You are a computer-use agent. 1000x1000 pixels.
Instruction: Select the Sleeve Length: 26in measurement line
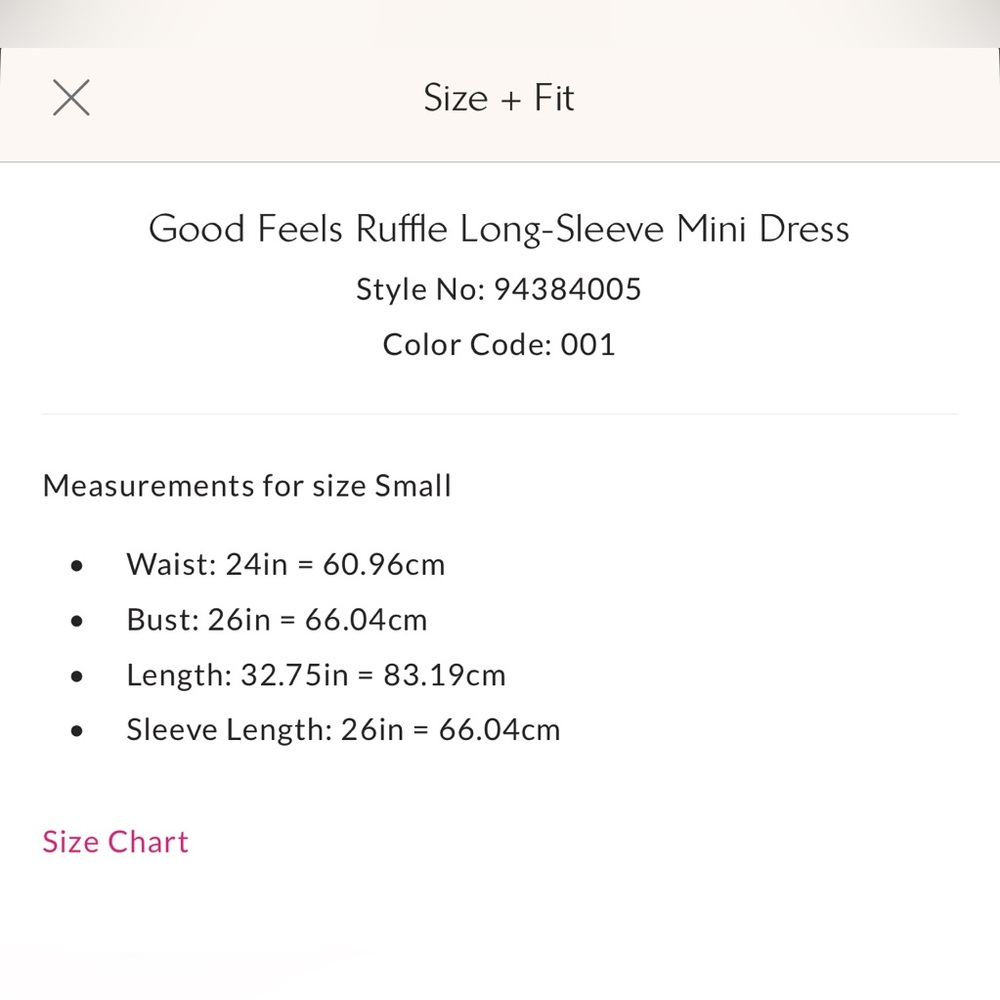pos(343,730)
